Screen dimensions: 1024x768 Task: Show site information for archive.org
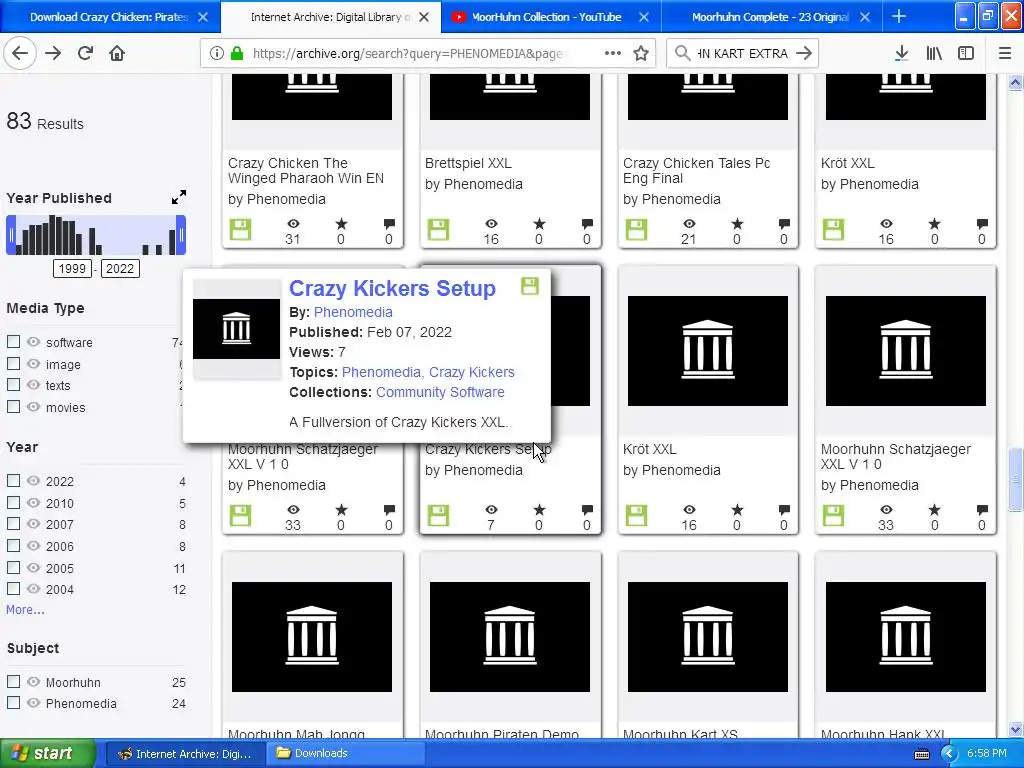(x=216, y=54)
